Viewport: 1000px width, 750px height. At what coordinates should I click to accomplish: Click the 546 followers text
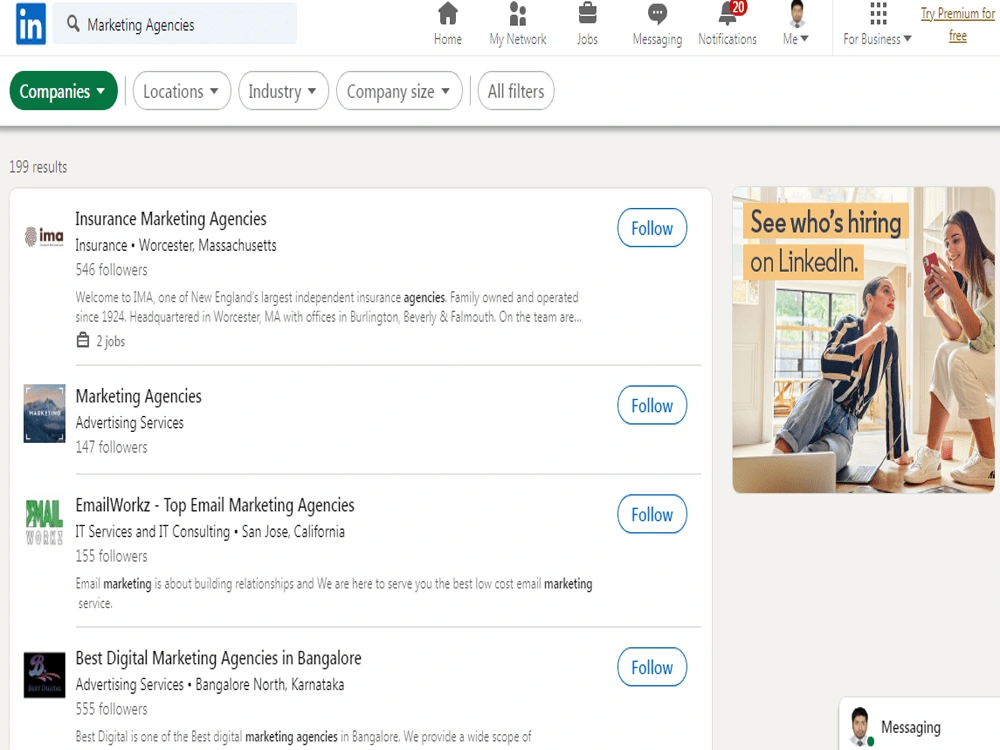(112, 270)
